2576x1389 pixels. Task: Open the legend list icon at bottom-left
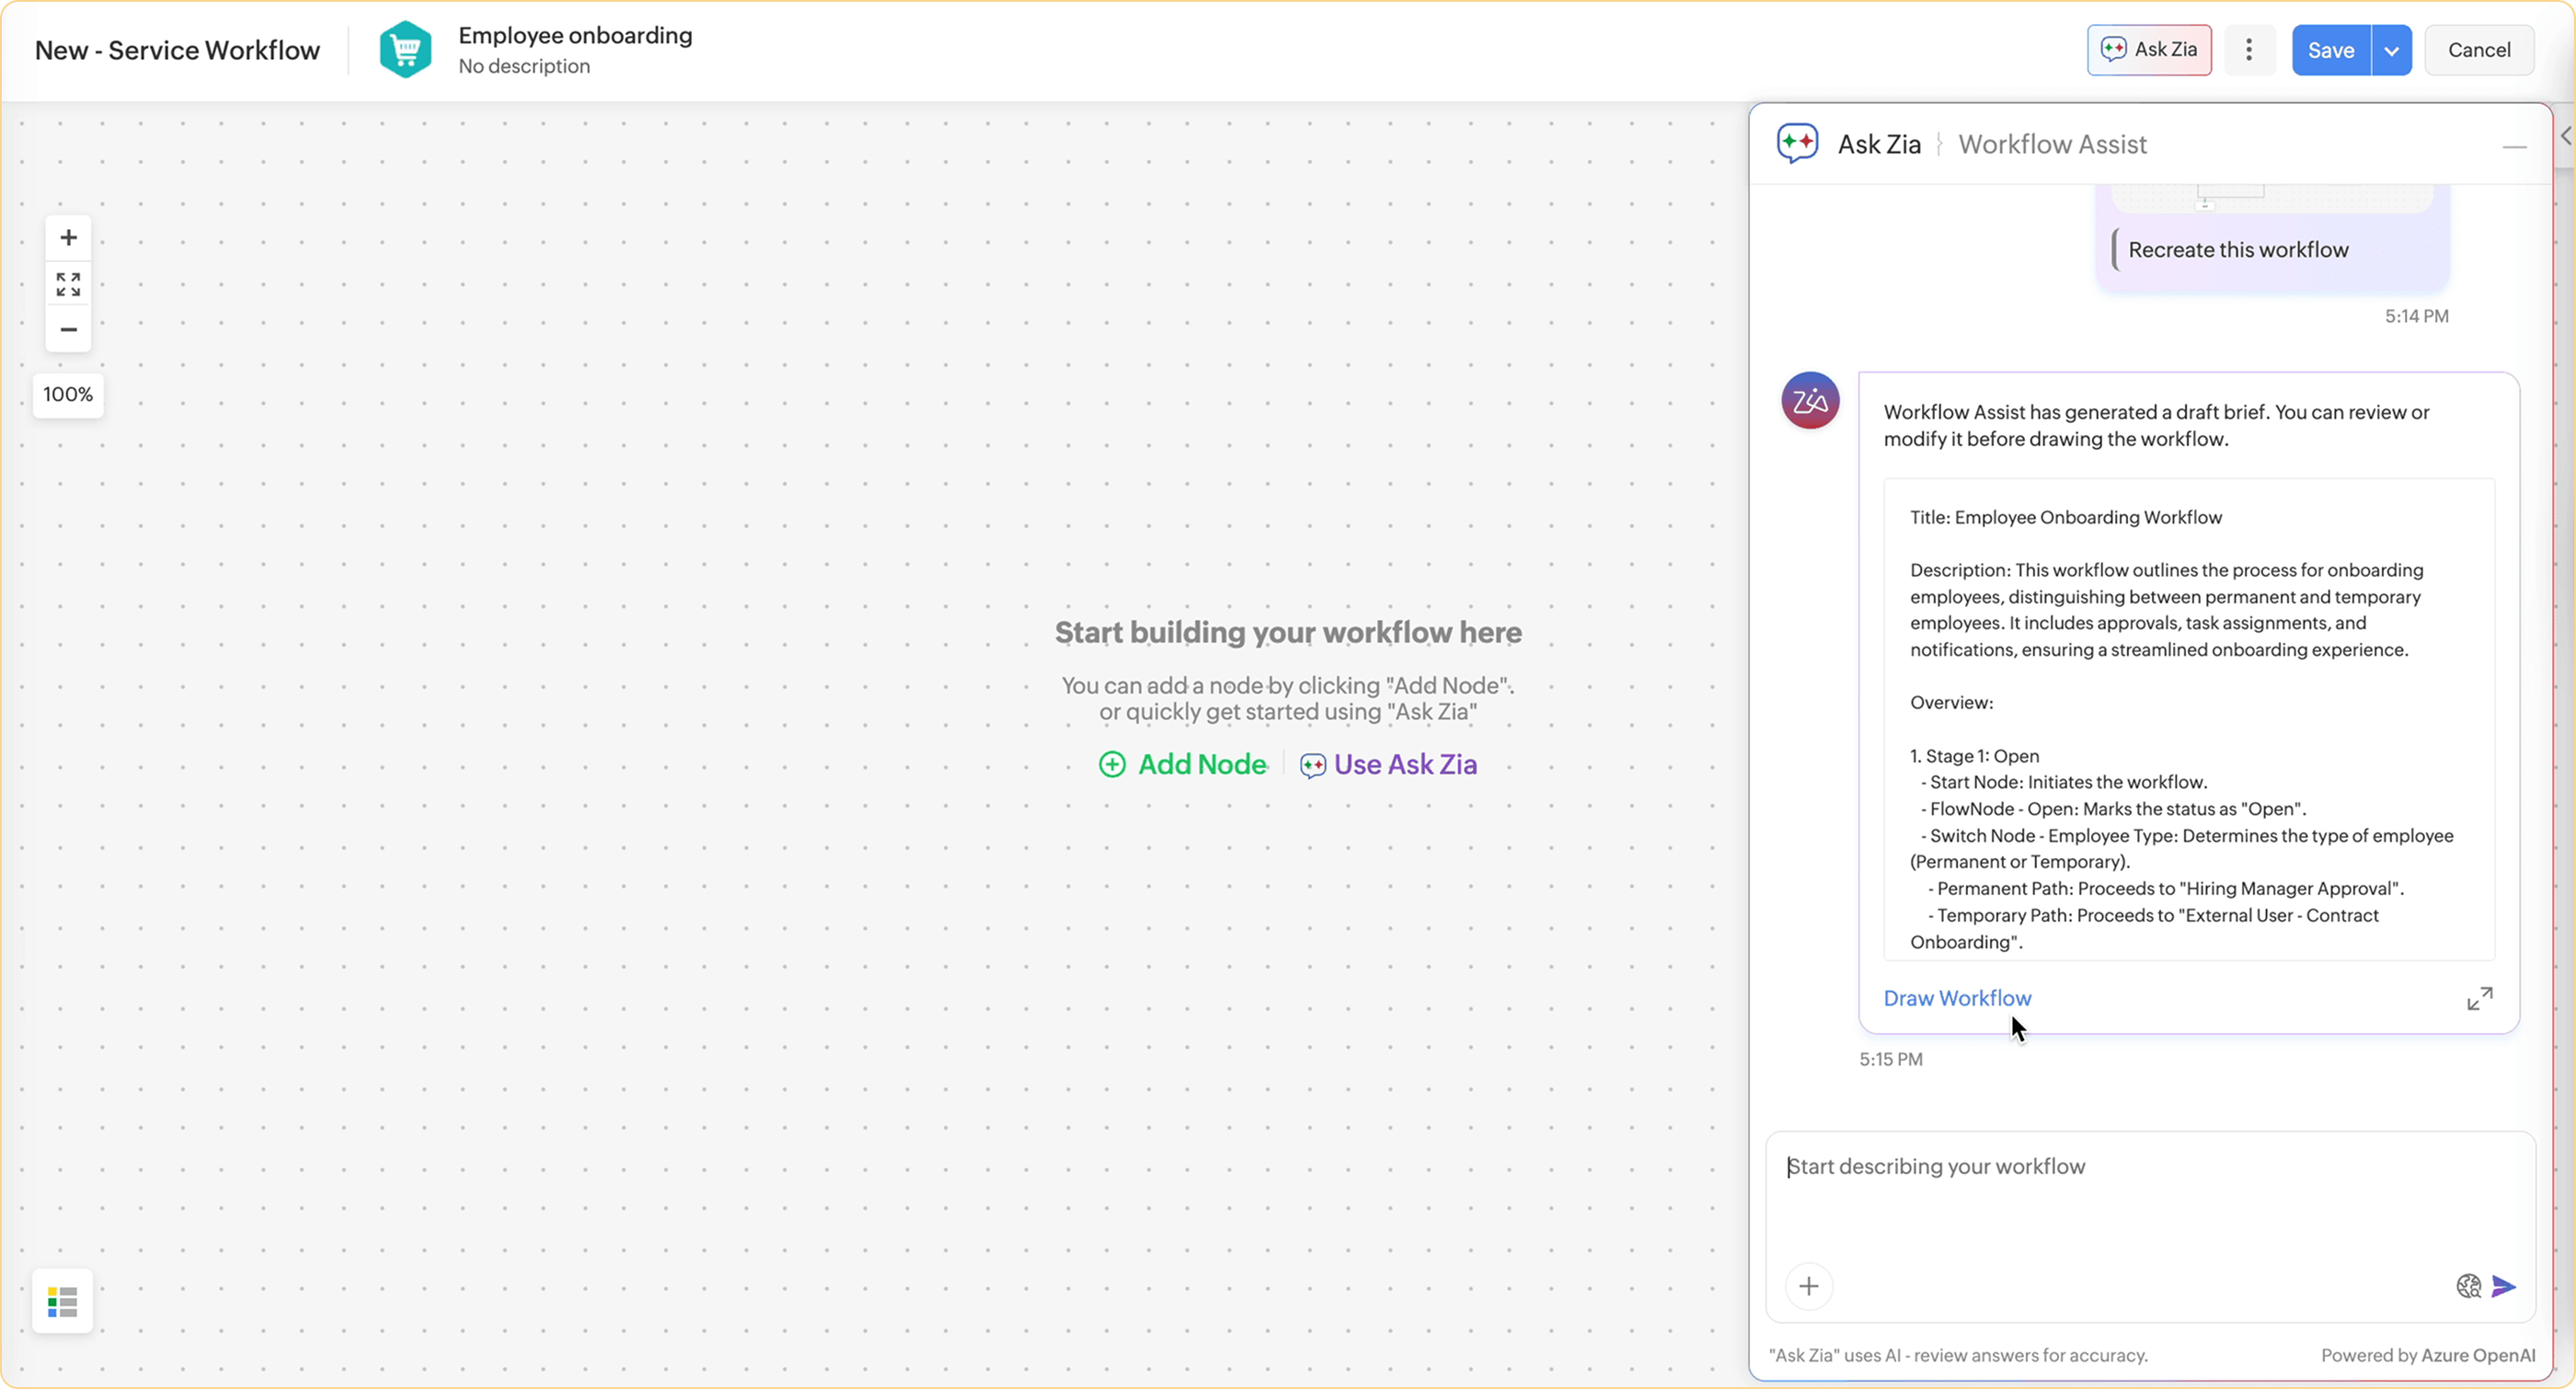coord(62,1301)
